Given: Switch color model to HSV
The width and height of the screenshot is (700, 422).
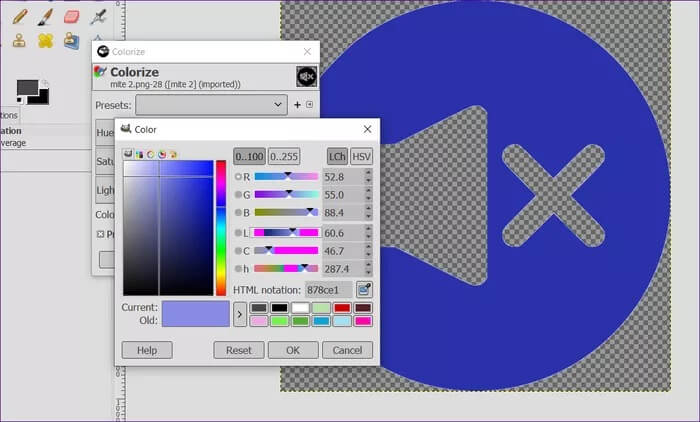Looking at the screenshot, I should click(361, 156).
